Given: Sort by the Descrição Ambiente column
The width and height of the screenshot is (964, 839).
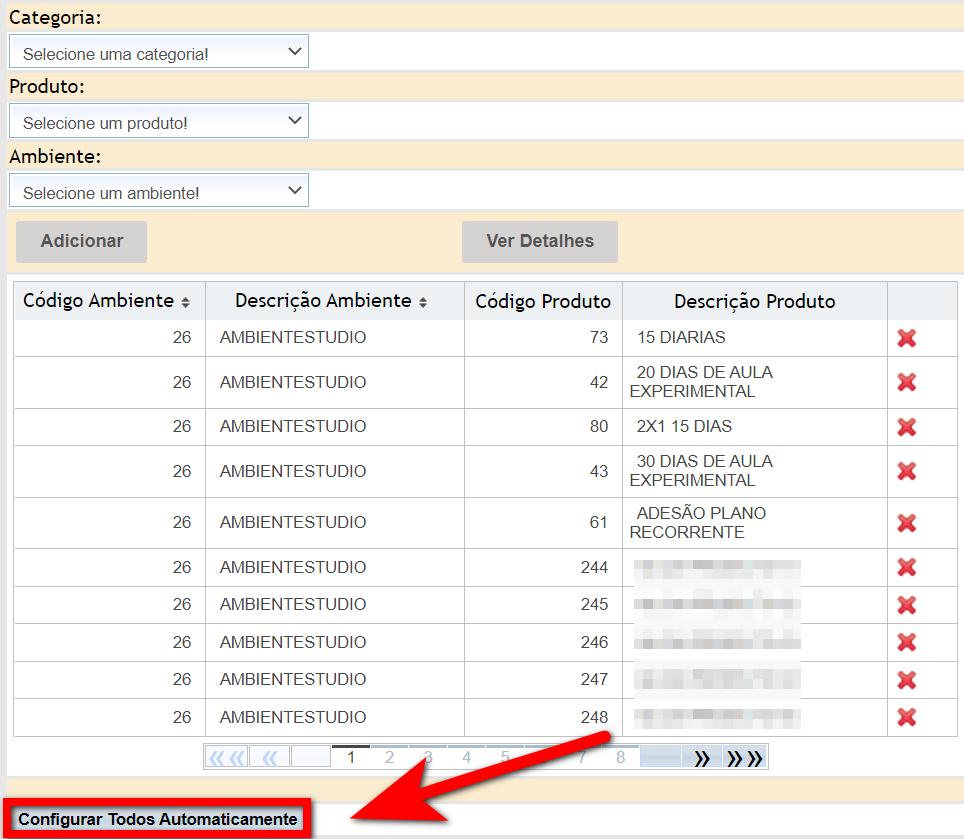Looking at the screenshot, I should (x=423, y=302).
